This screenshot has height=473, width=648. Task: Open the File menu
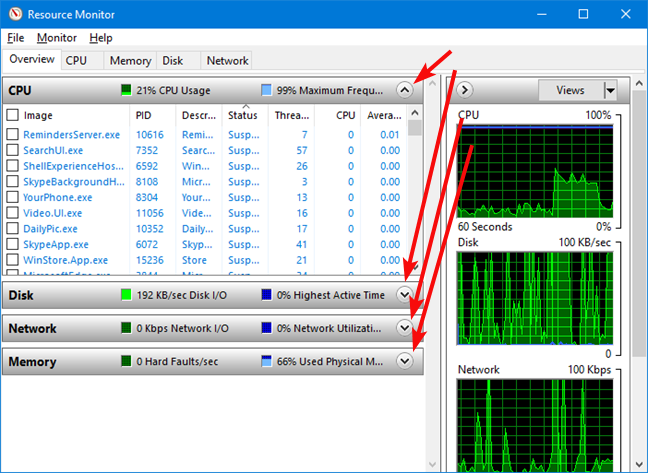tap(16, 38)
